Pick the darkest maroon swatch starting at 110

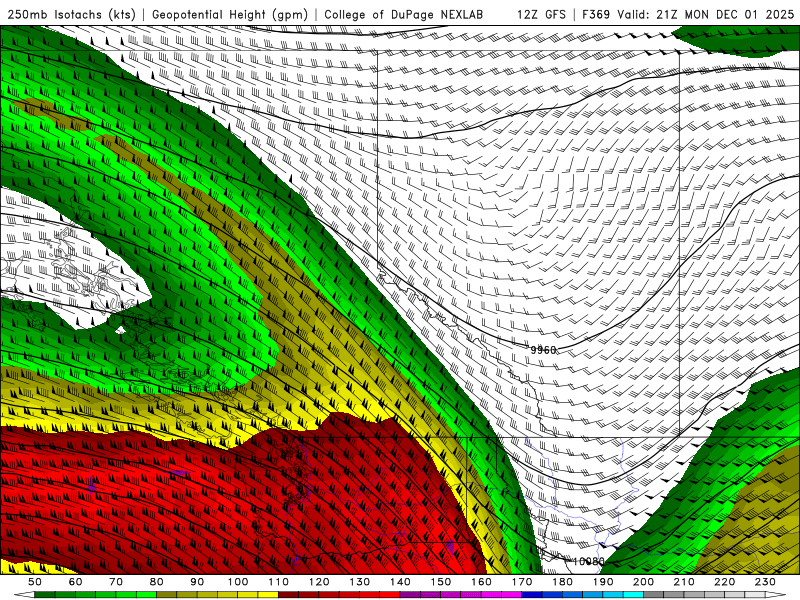pyautogui.click(x=288, y=595)
